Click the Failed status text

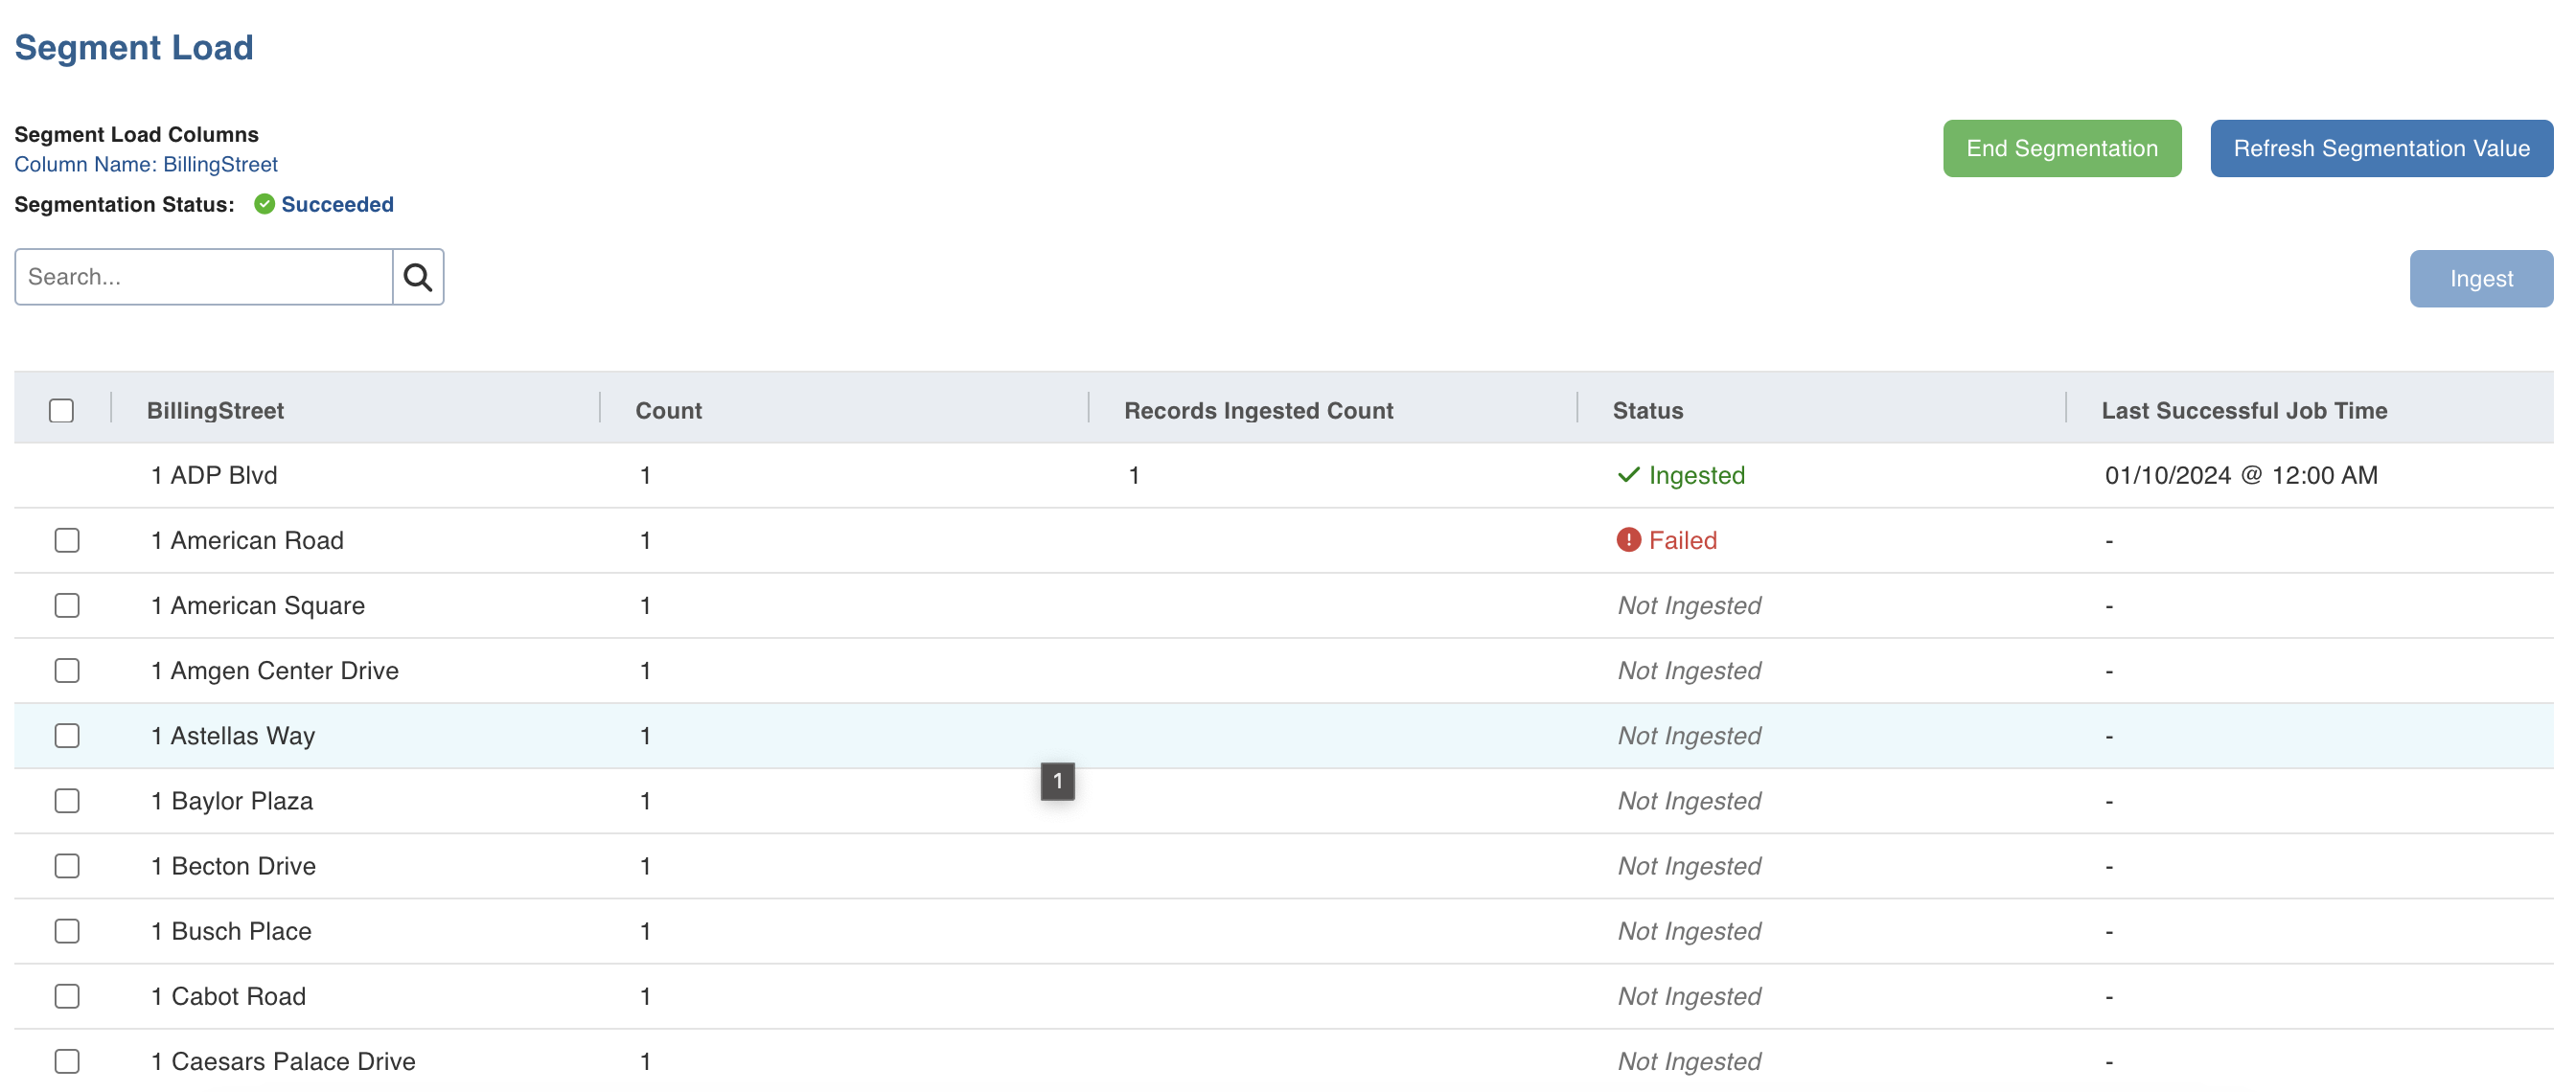(x=1682, y=540)
